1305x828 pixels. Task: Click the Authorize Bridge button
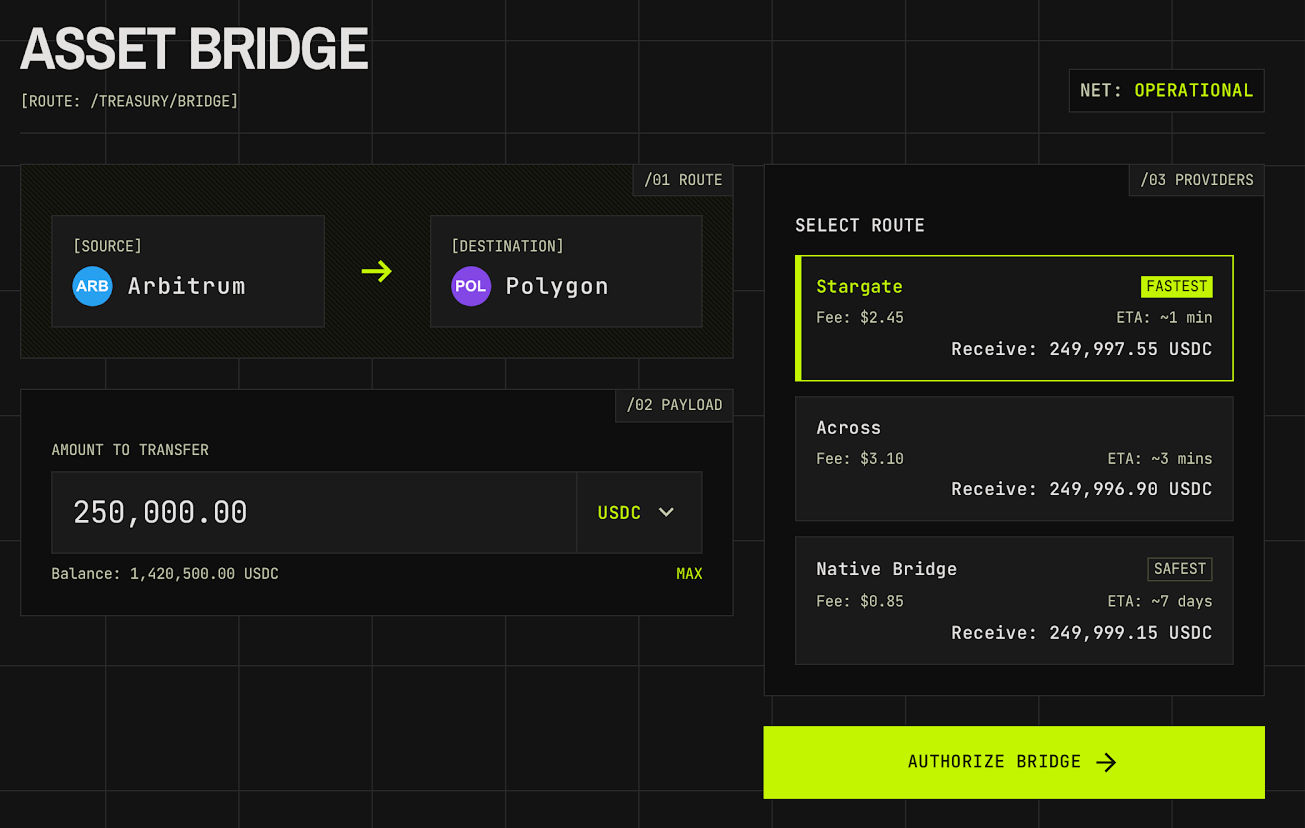point(1014,762)
